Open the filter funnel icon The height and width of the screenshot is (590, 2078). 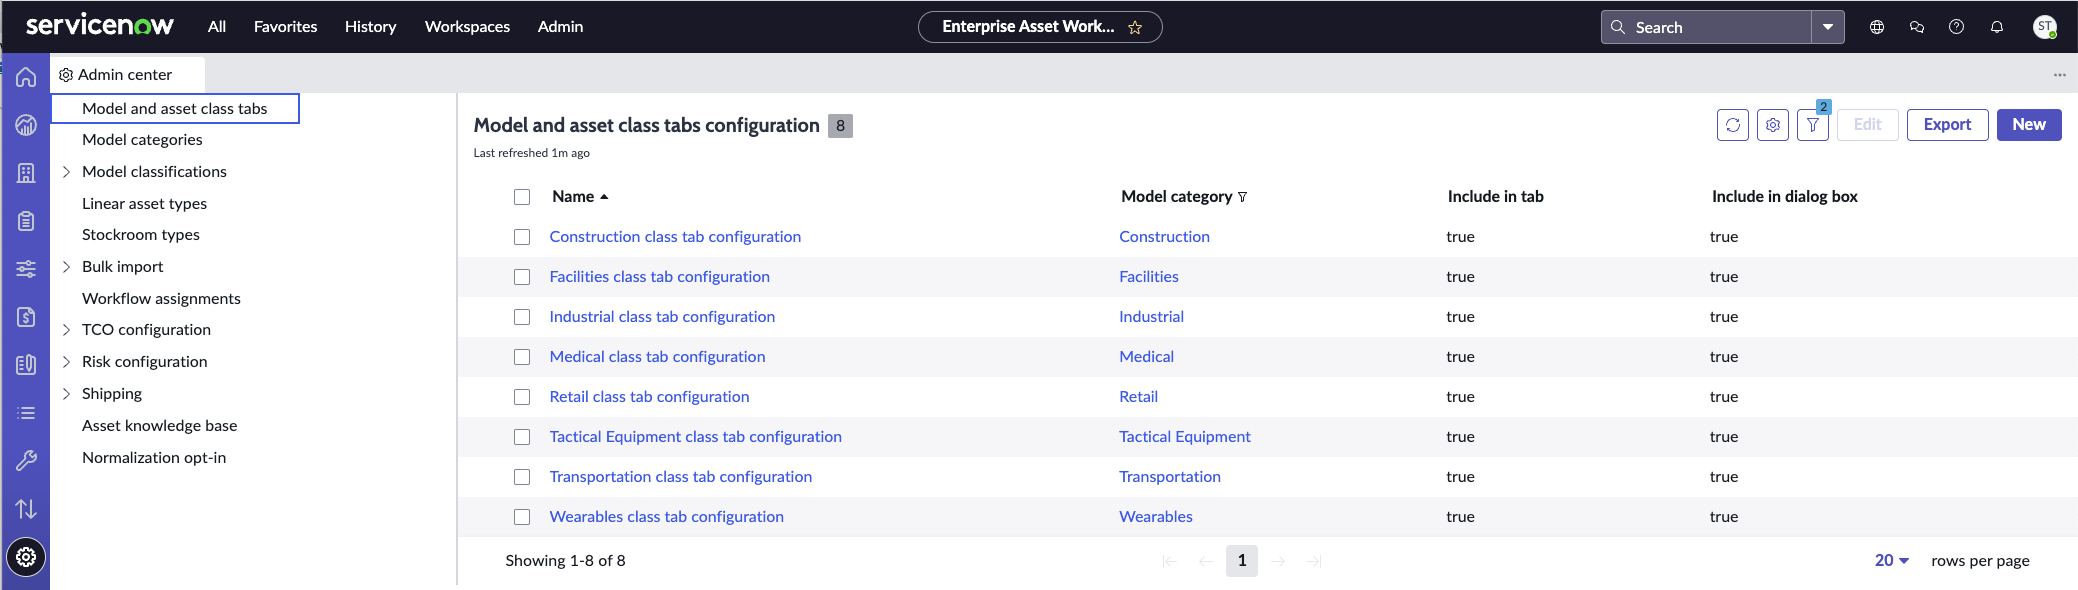point(1813,125)
